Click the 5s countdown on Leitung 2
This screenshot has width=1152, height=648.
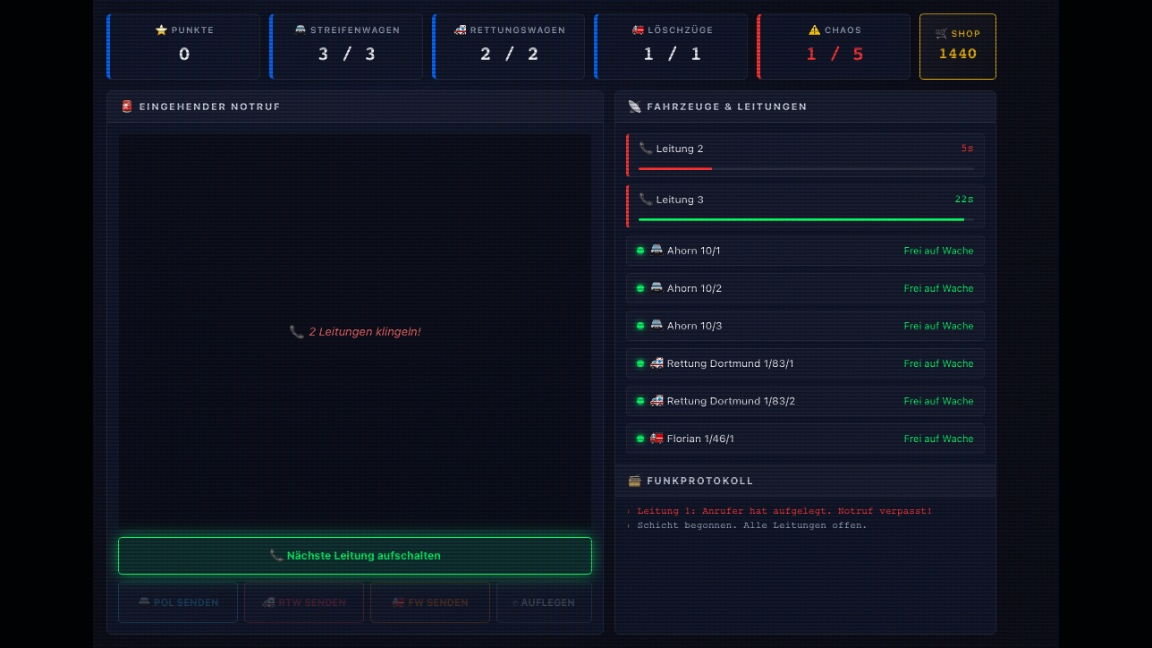point(967,148)
